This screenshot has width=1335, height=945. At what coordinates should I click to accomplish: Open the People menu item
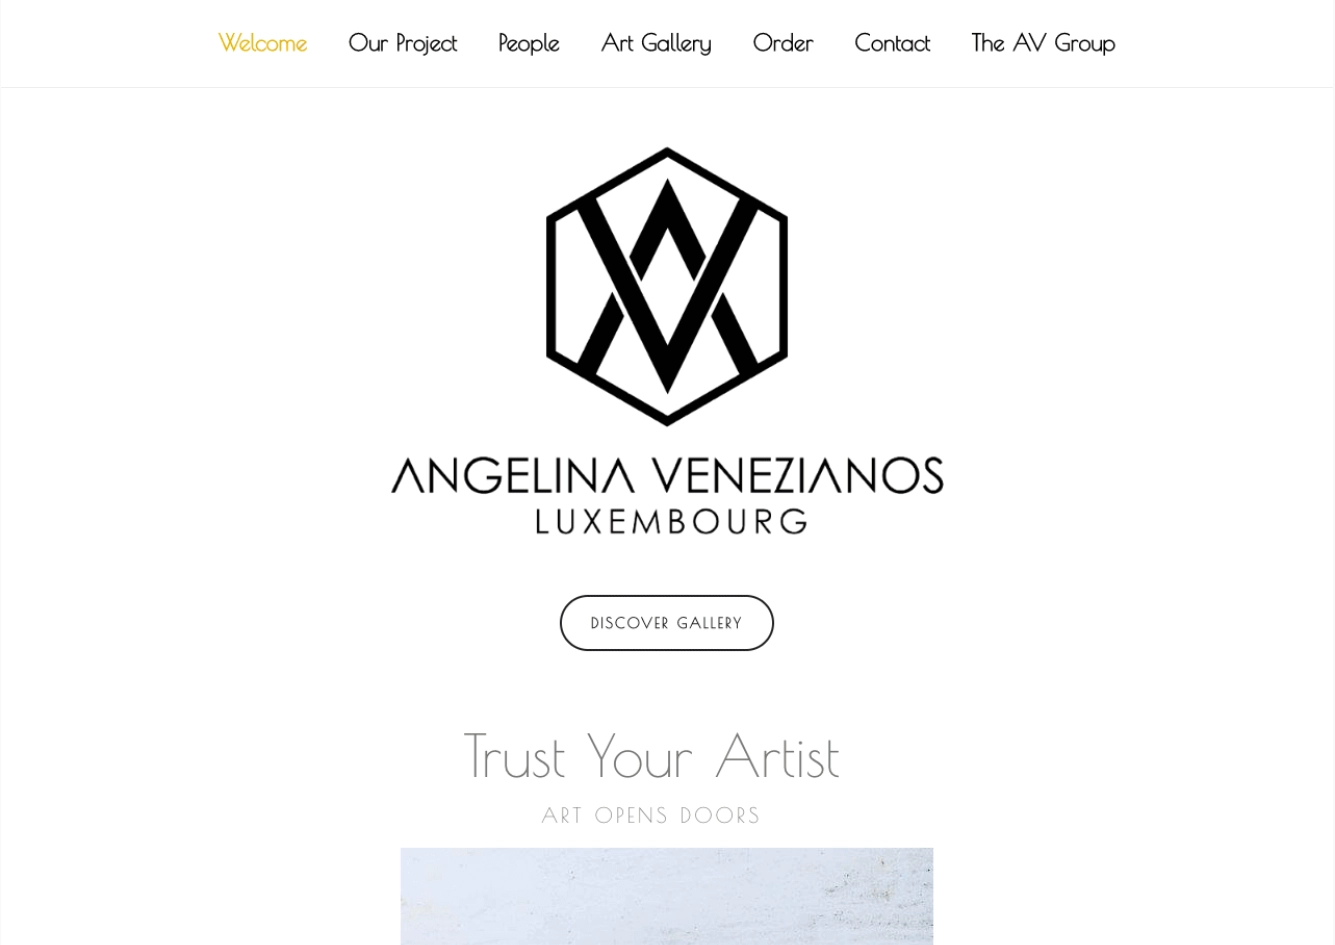click(x=528, y=43)
